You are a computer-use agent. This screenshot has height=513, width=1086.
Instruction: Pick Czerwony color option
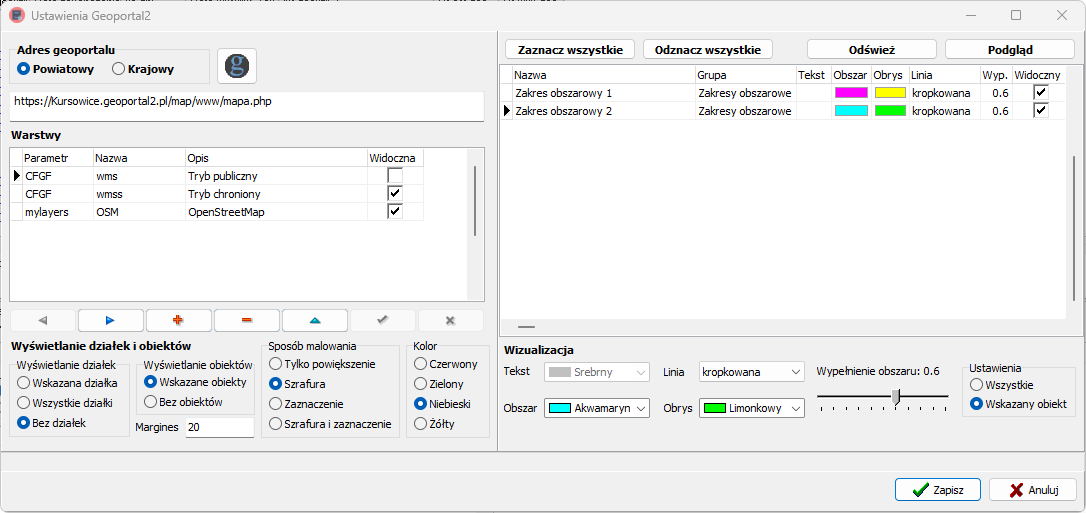click(x=446, y=363)
